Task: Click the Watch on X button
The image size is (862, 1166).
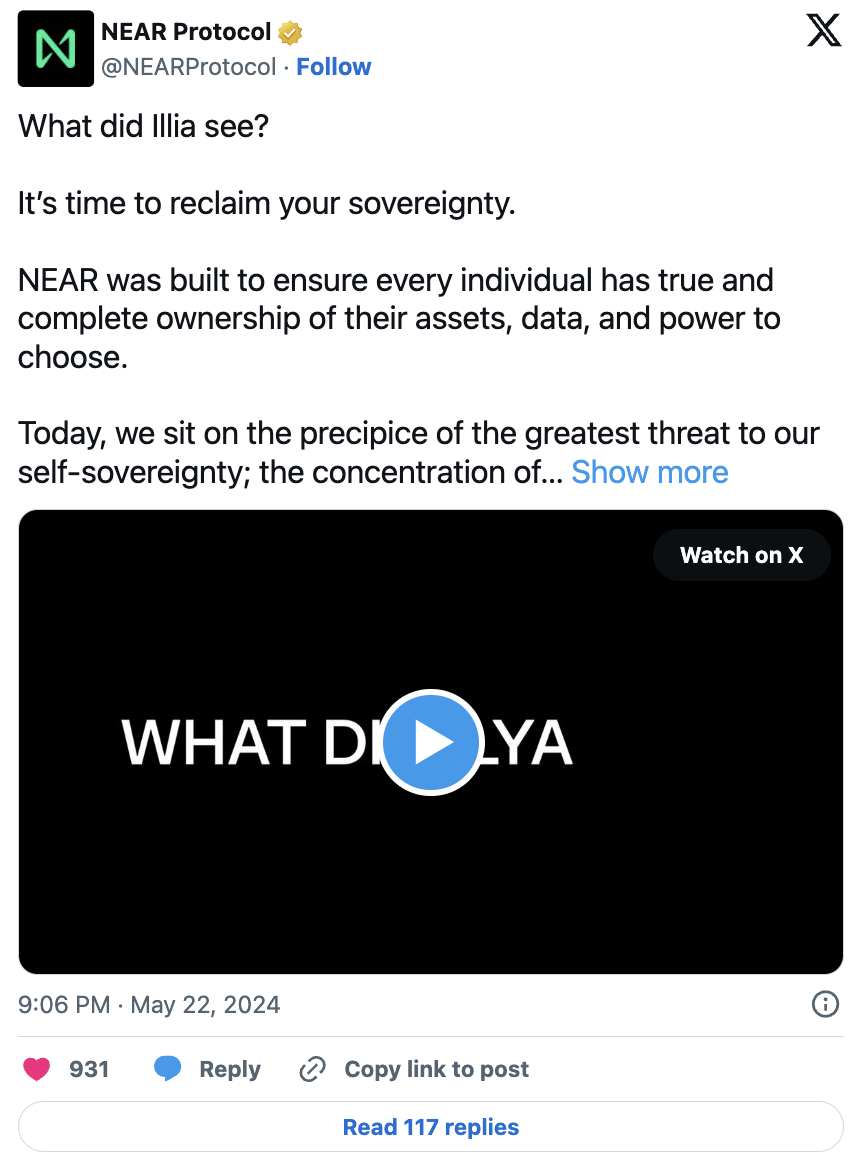Action: (741, 555)
